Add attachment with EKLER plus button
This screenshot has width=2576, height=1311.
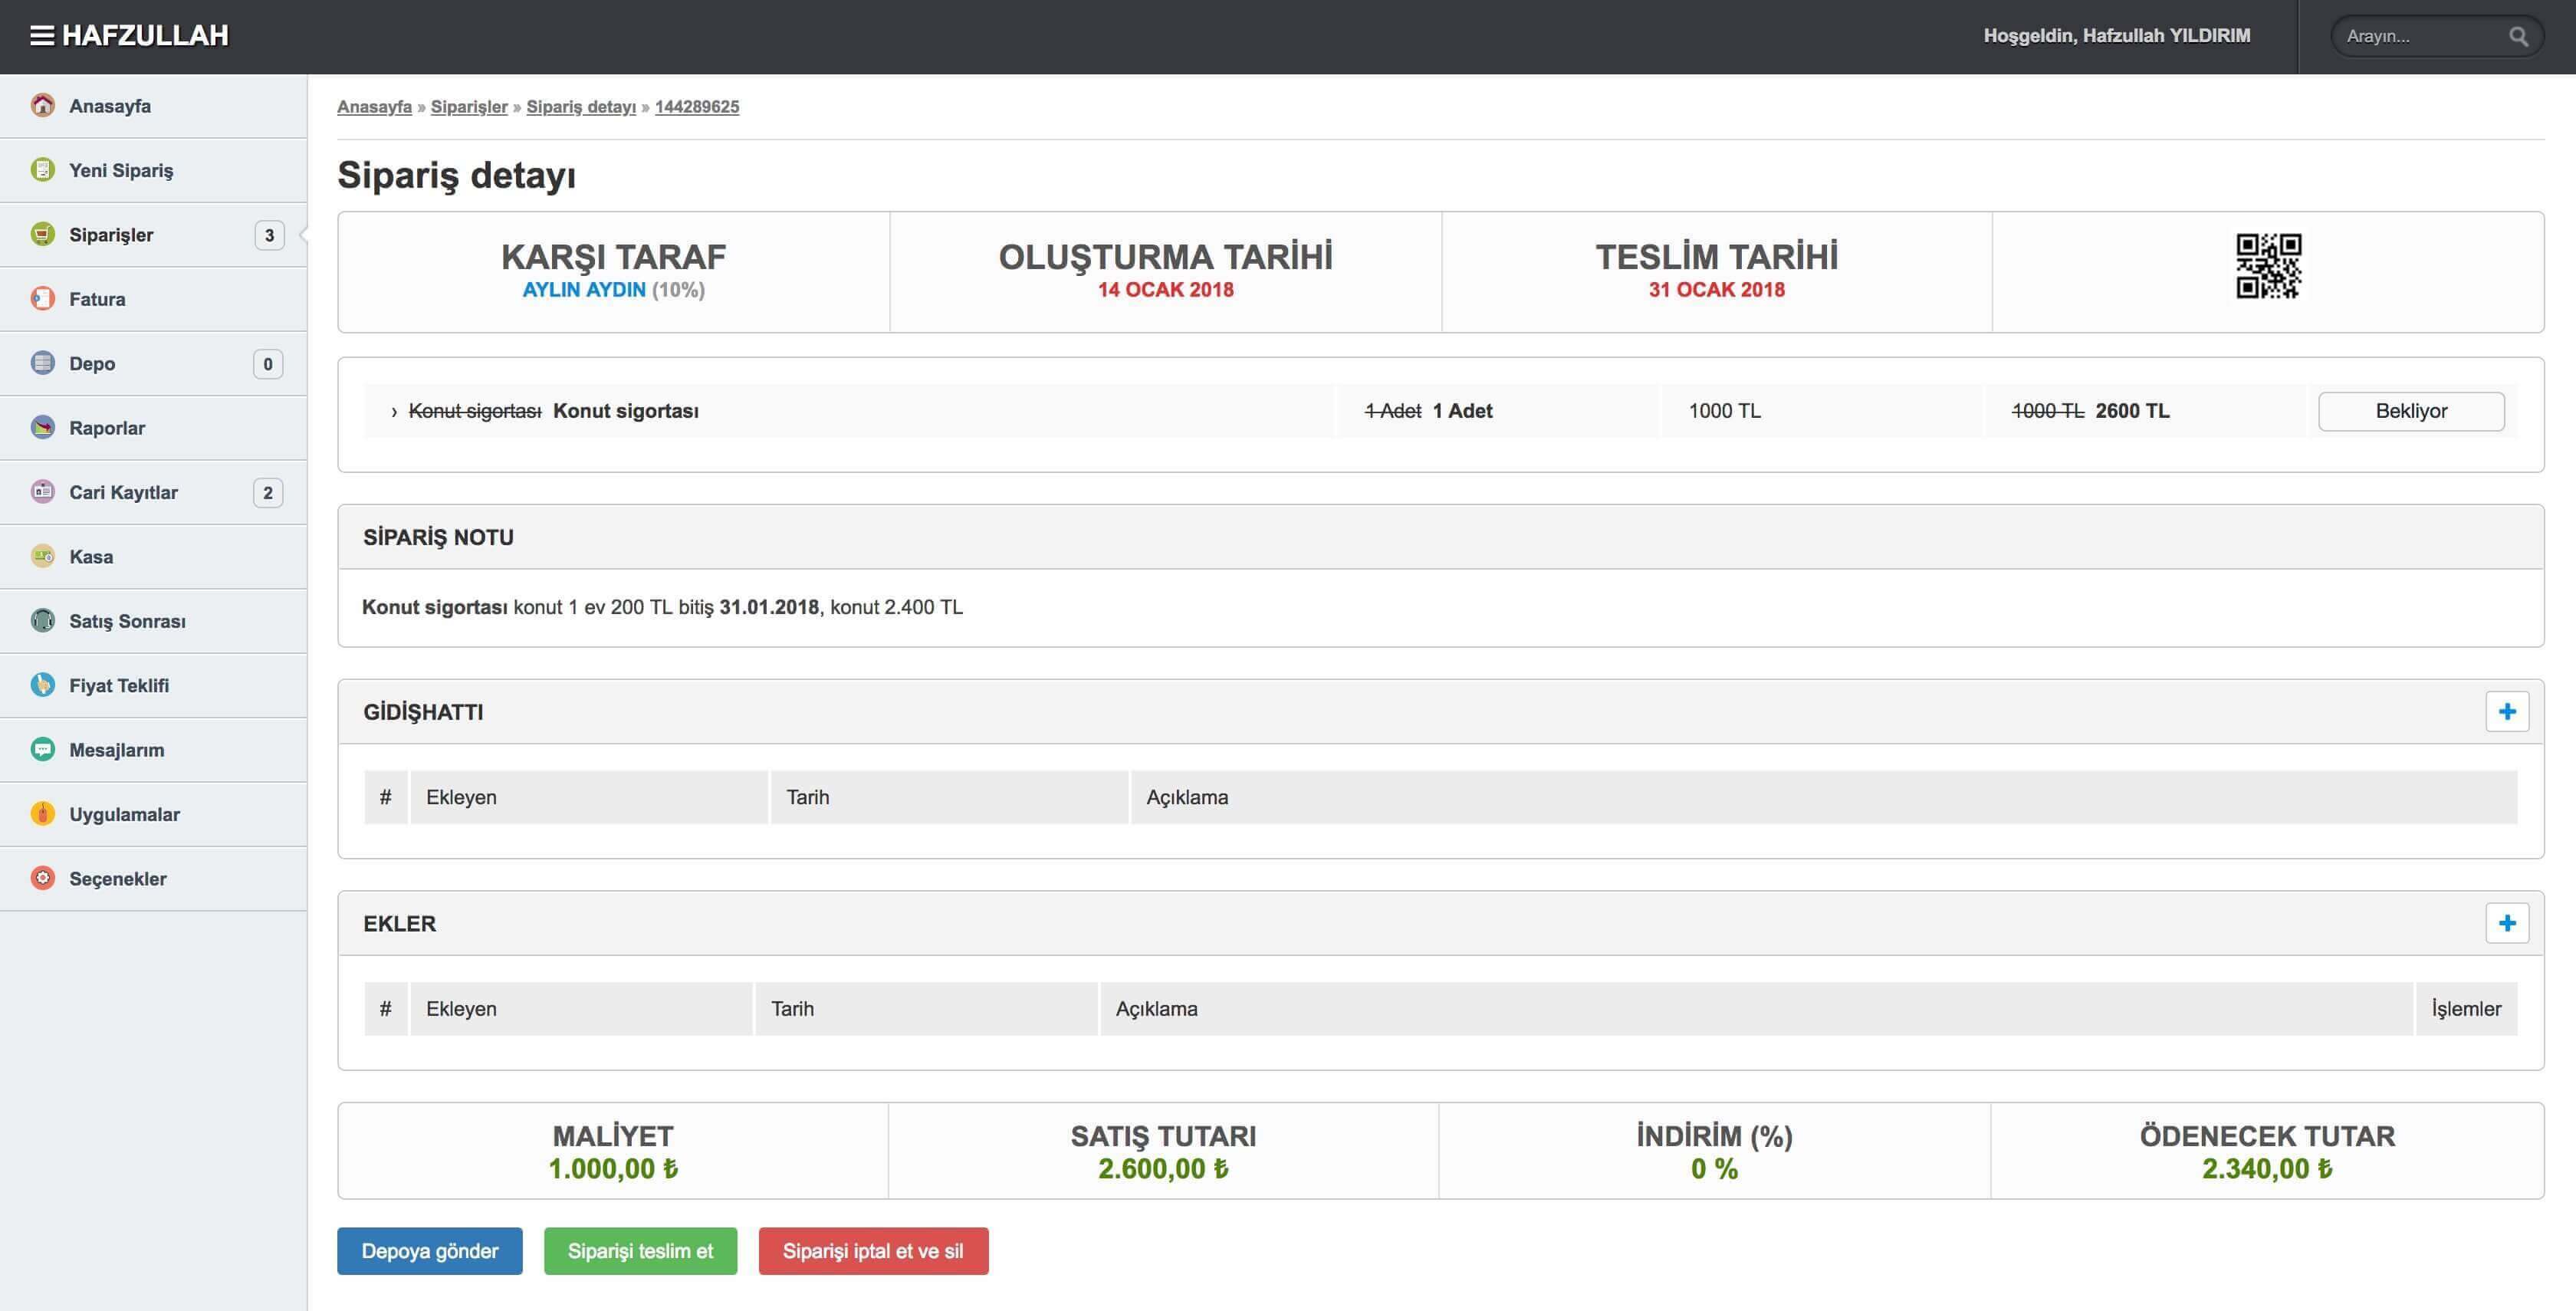(2506, 923)
